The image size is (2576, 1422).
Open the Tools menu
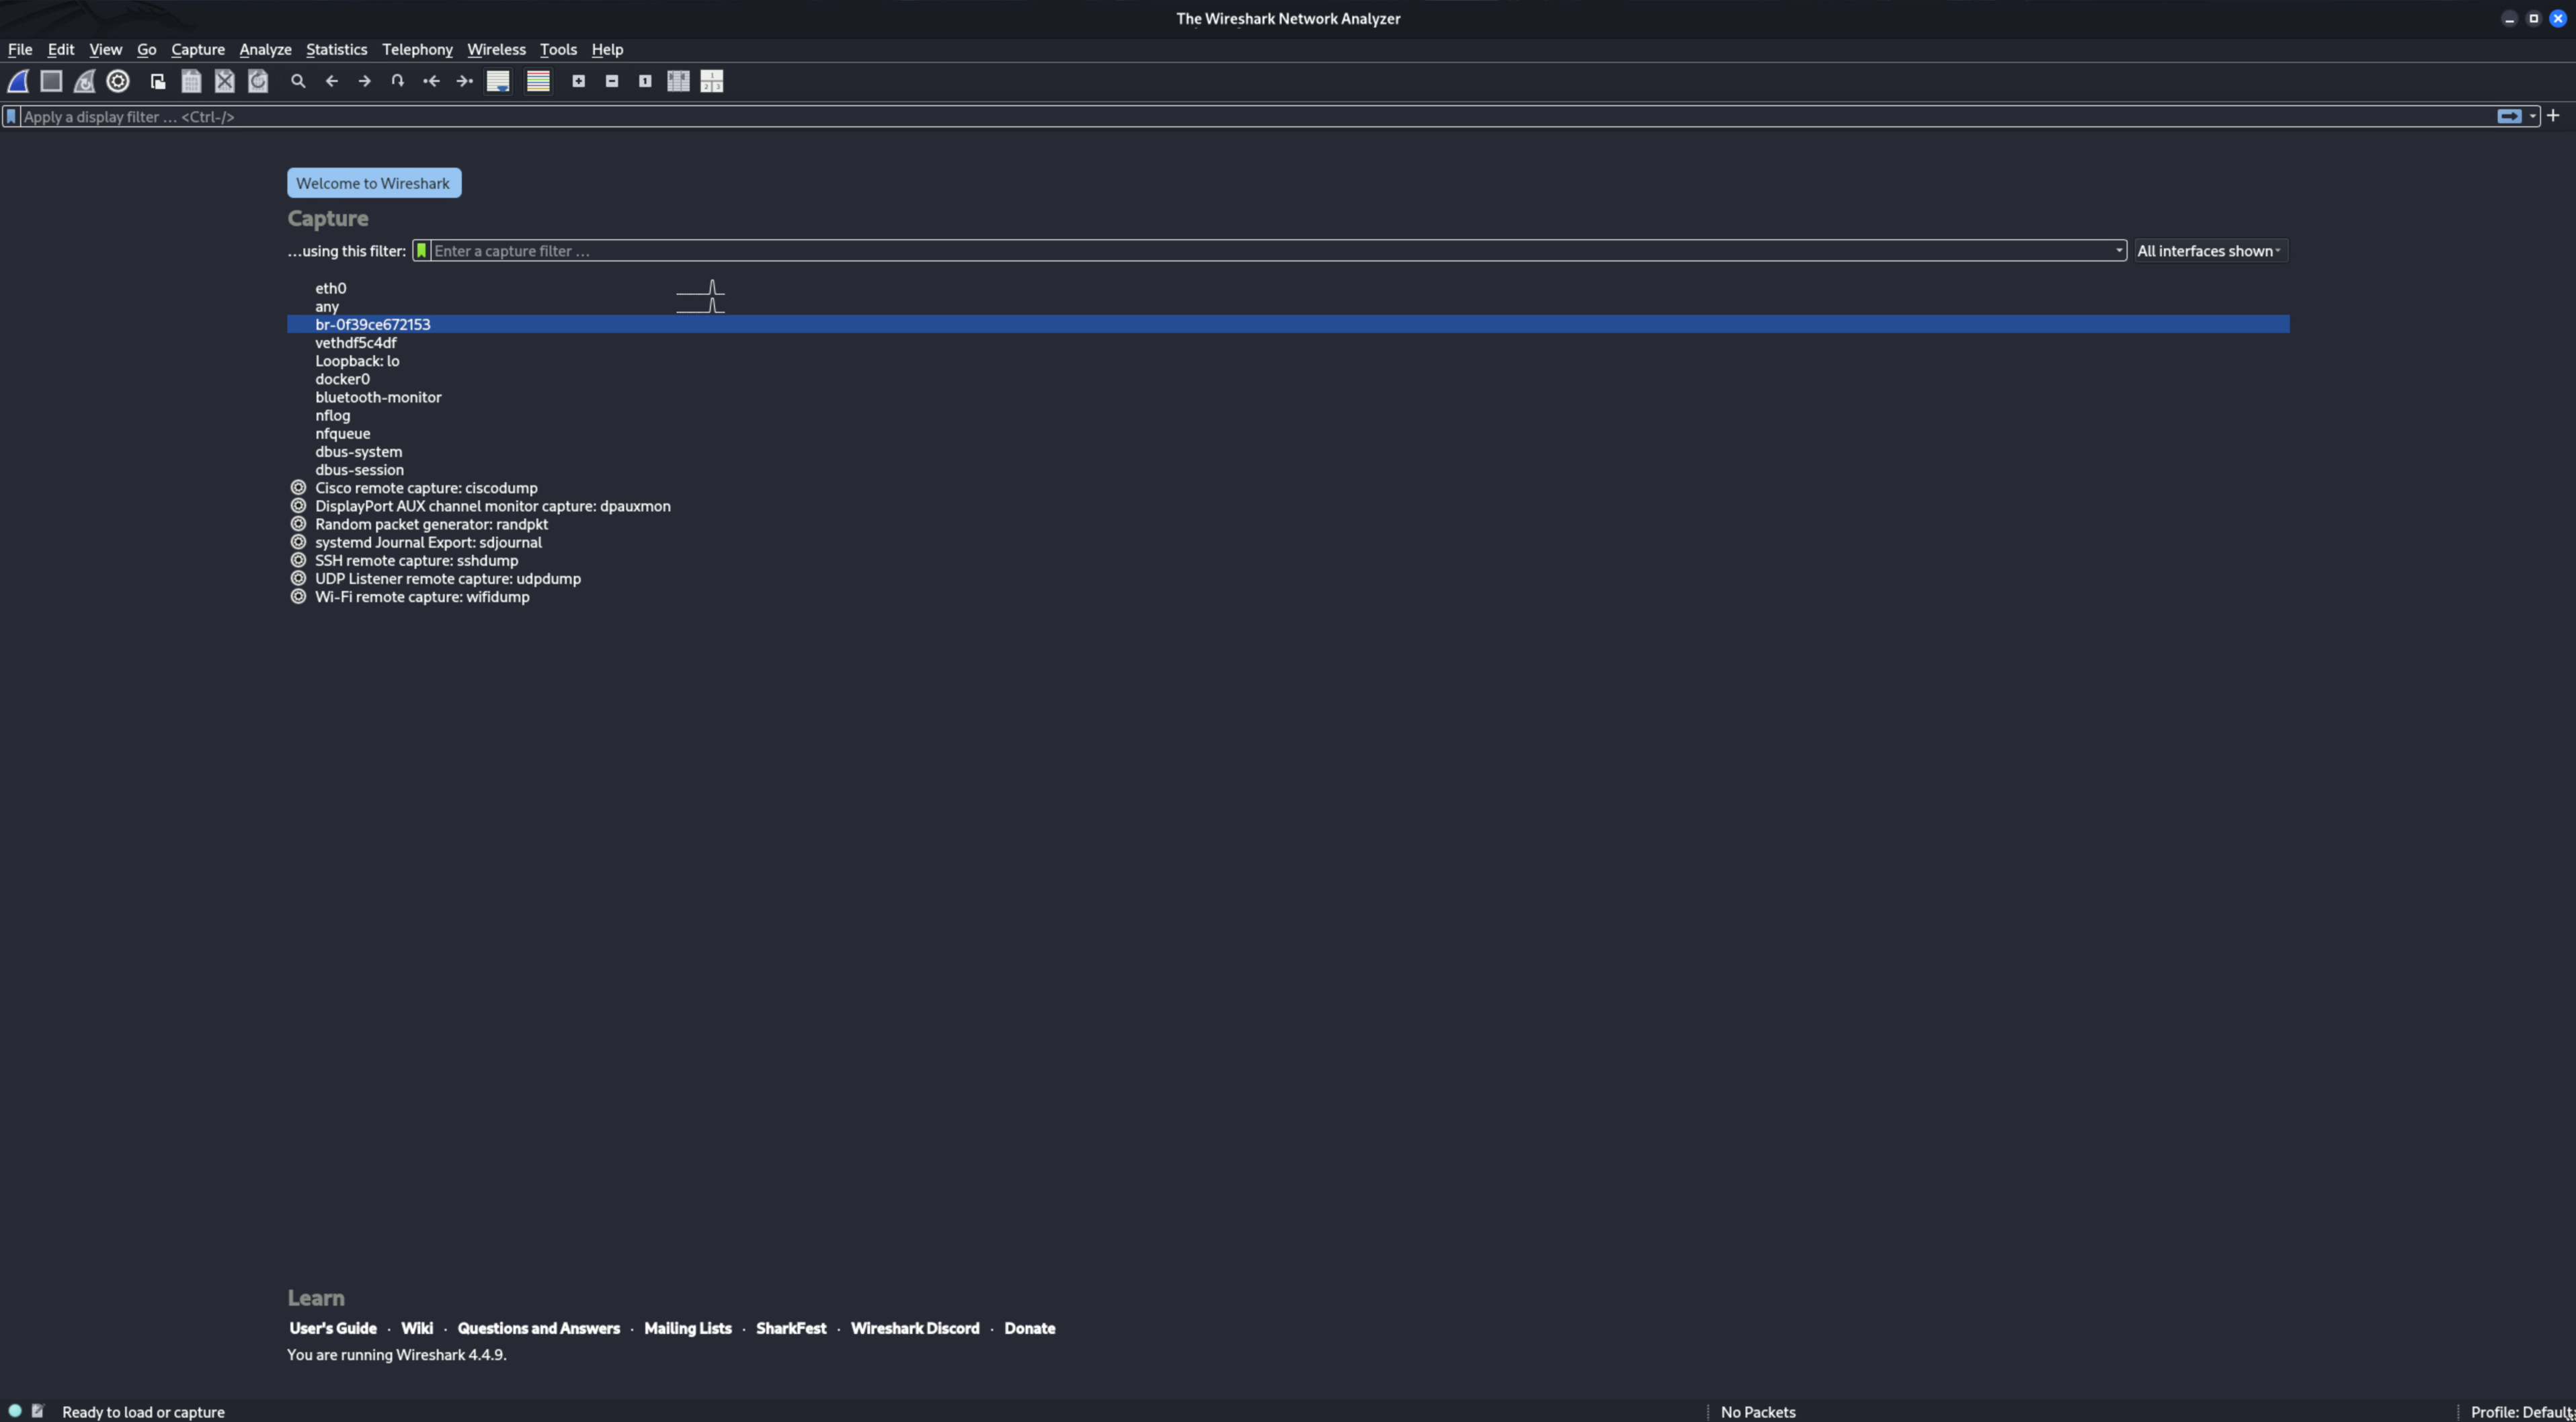[558, 49]
